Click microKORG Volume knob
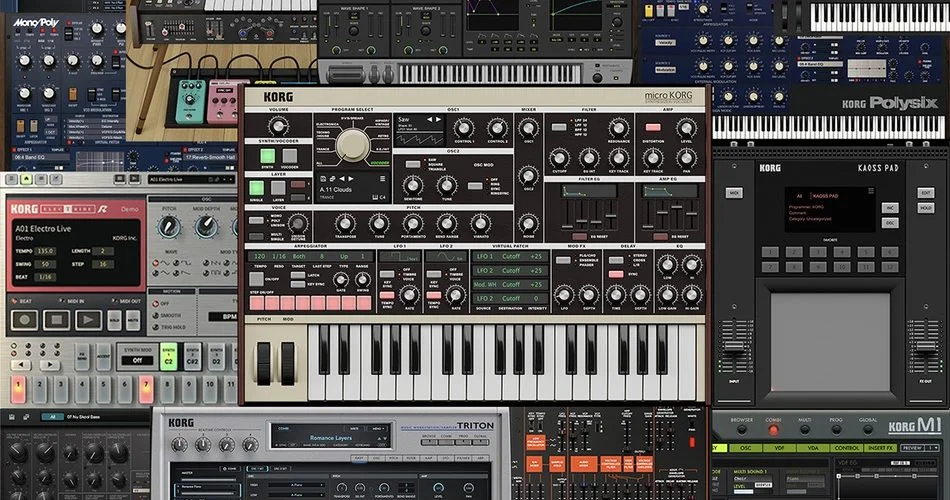 coord(277,127)
